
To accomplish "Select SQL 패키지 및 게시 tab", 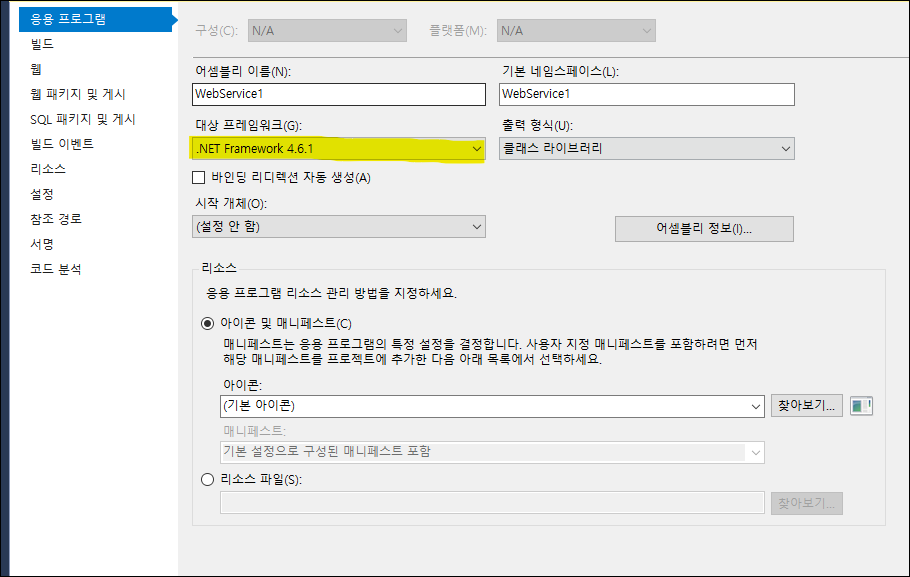I will [82, 119].
